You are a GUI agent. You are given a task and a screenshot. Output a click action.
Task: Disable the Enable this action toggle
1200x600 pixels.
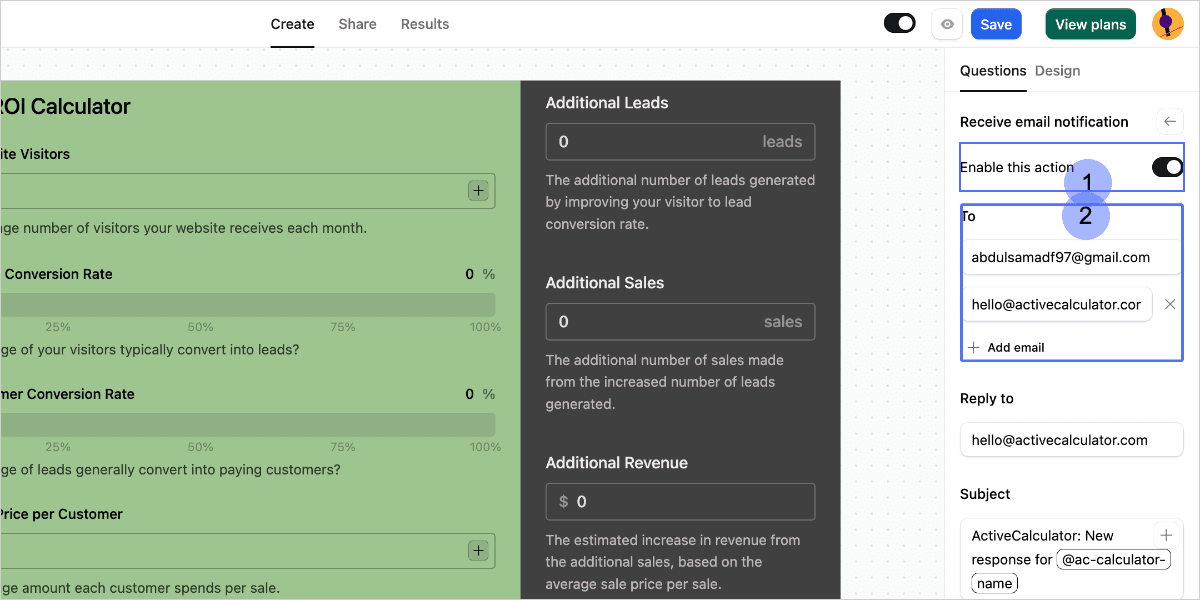[x=1167, y=167]
